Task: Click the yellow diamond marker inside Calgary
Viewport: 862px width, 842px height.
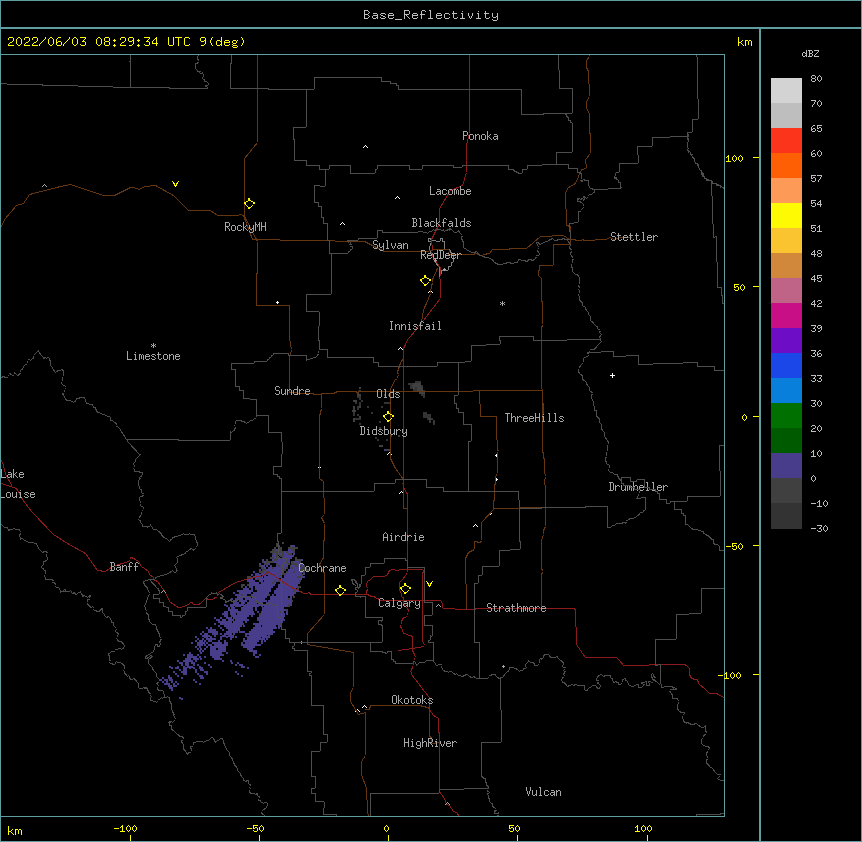Action: pyautogui.click(x=405, y=589)
